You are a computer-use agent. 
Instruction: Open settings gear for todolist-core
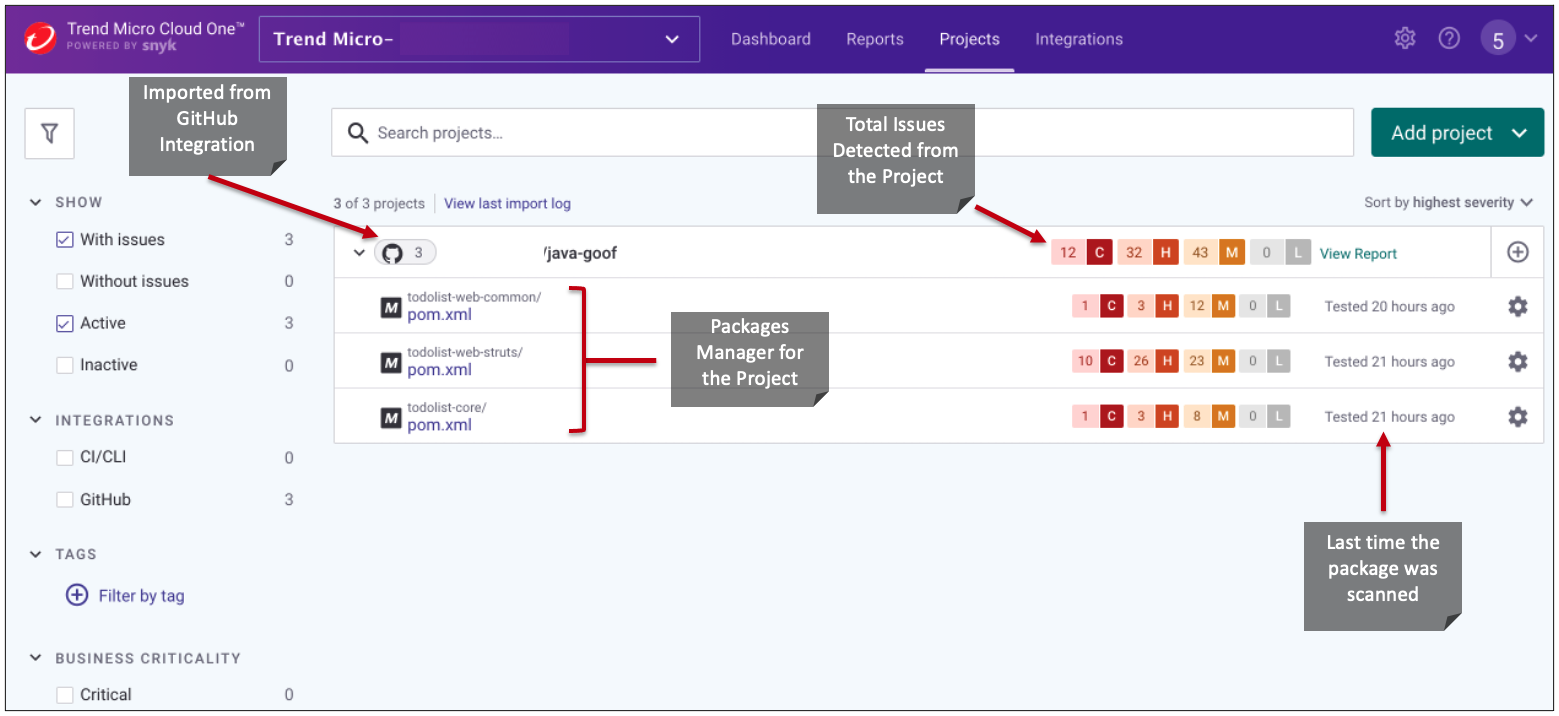tap(1517, 417)
